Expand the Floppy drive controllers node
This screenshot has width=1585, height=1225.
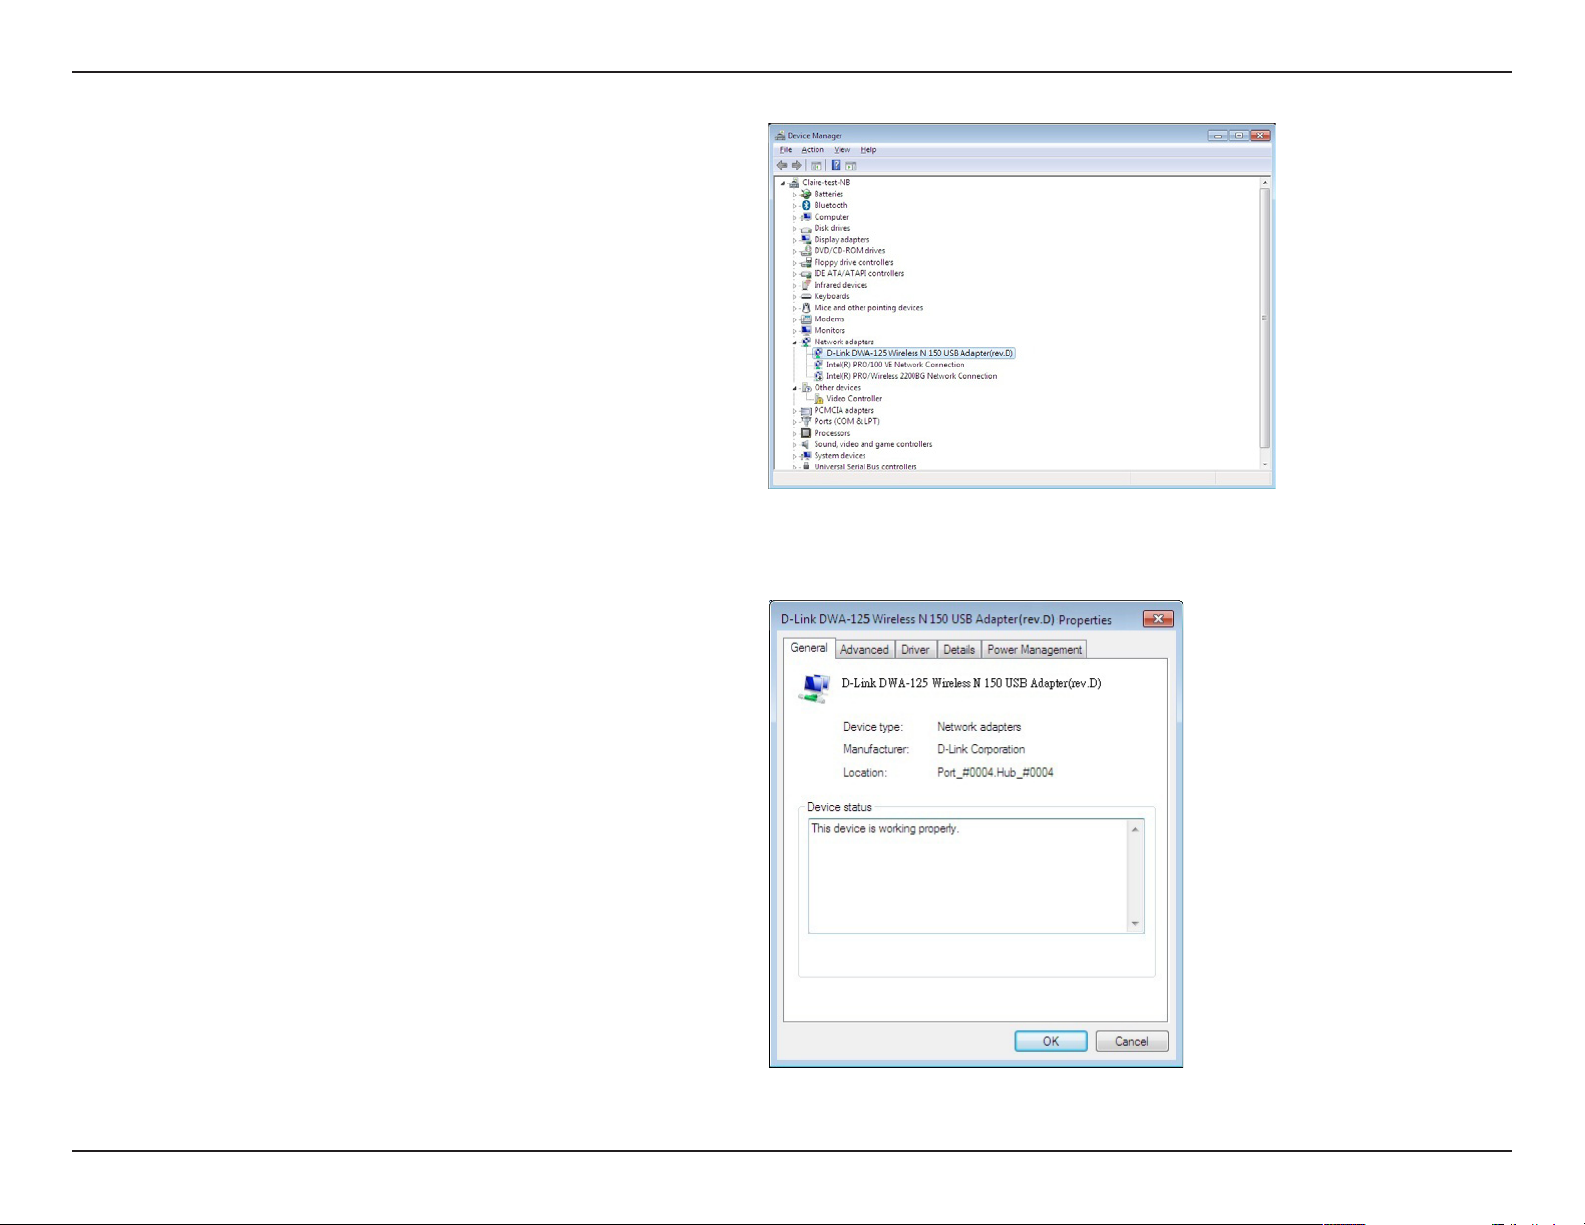[x=795, y=262]
